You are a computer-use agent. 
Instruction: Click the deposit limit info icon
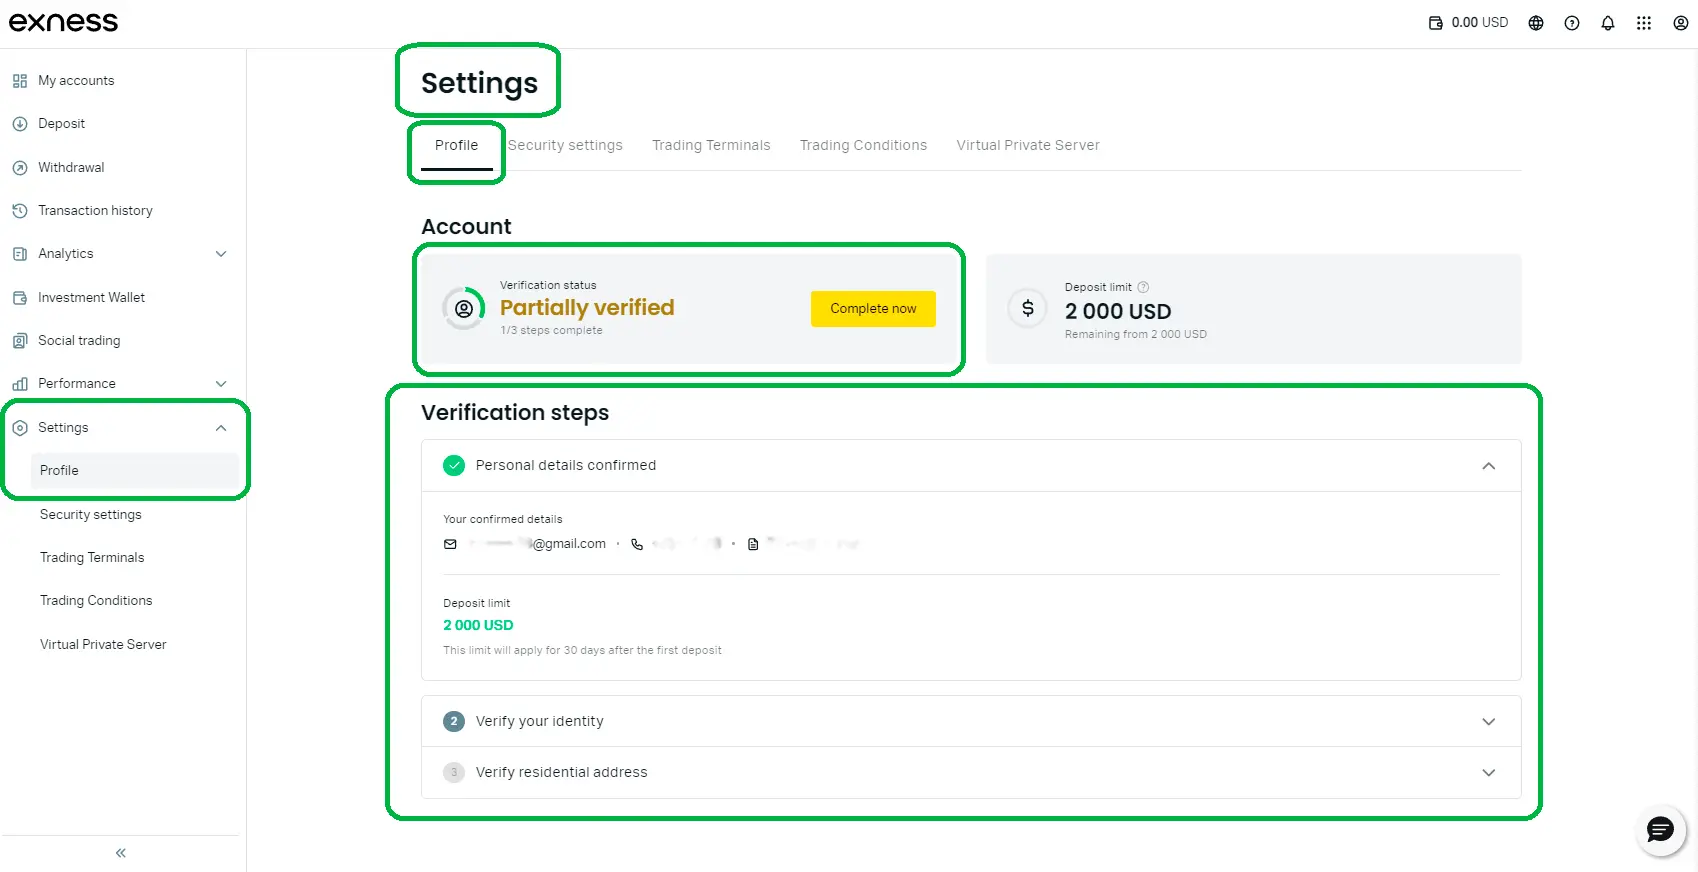click(x=1143, y=287)
